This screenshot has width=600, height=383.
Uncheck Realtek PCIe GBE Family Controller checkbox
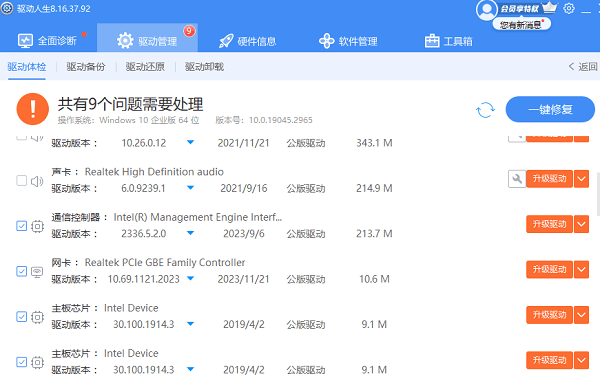tap(21, 271)
